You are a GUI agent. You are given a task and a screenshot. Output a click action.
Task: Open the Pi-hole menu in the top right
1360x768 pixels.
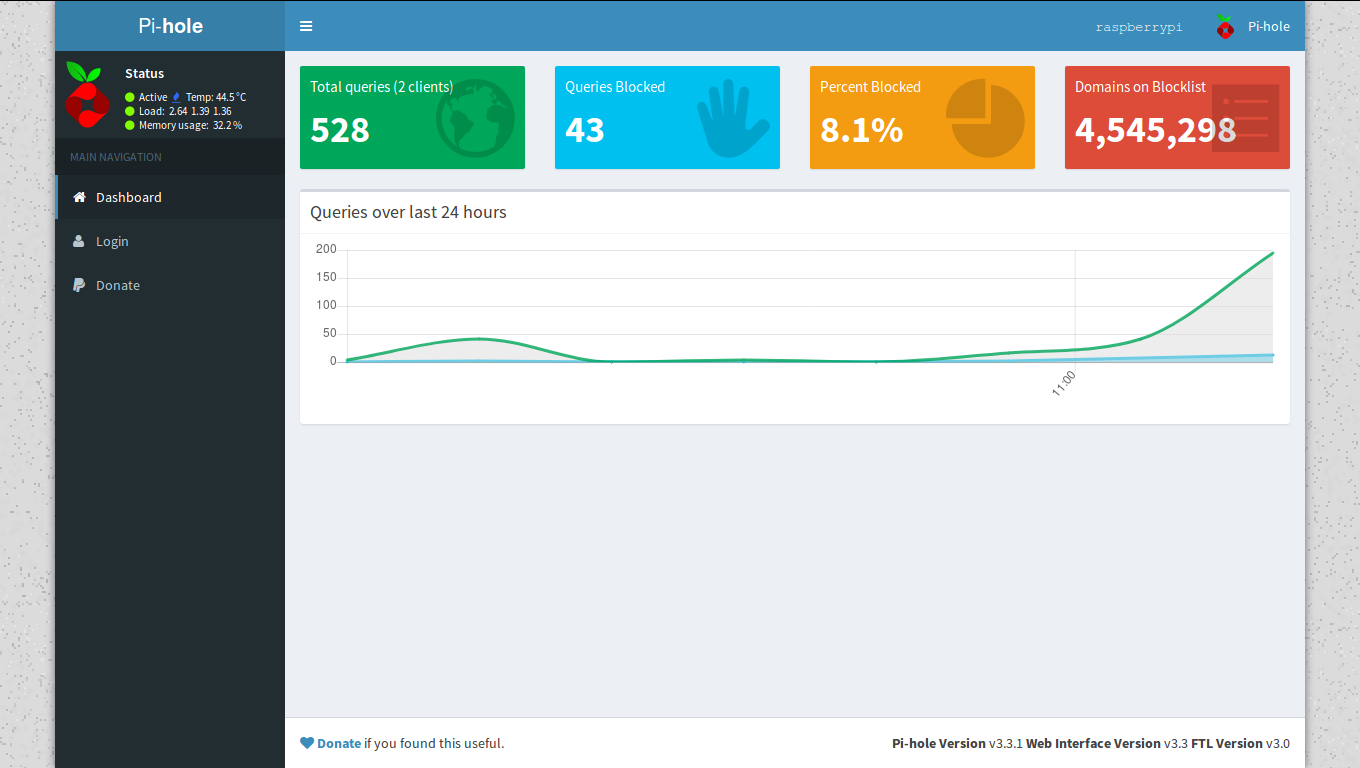[1254, 27]
